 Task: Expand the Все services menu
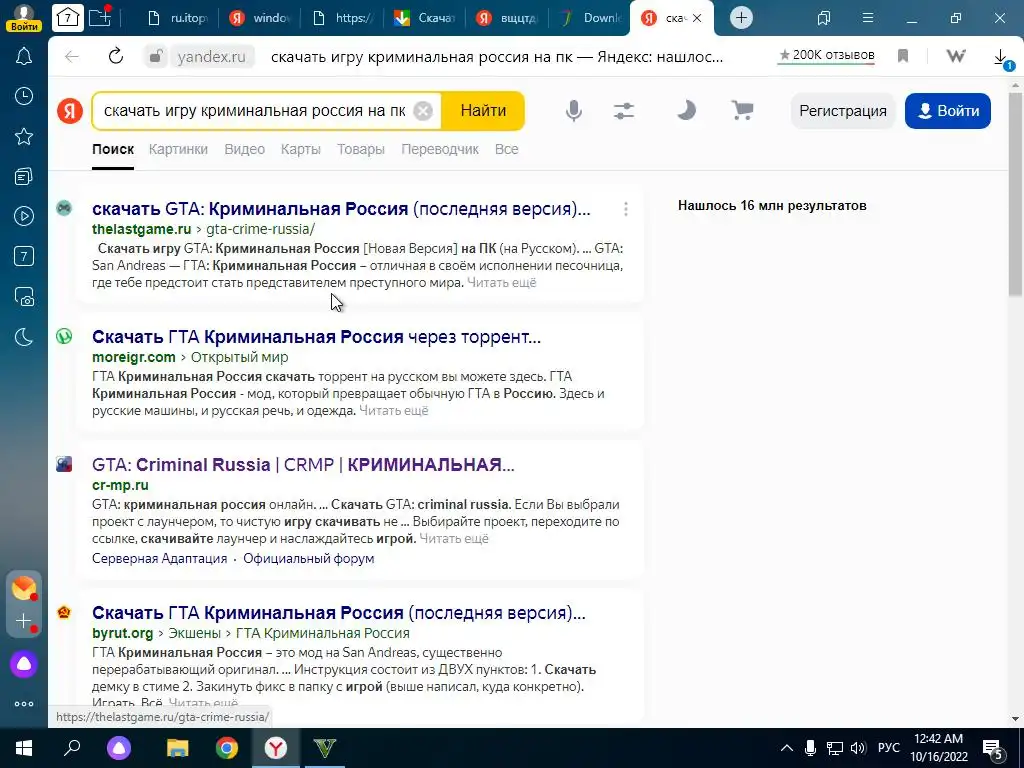pyautogui.click(x=507, y=150)
